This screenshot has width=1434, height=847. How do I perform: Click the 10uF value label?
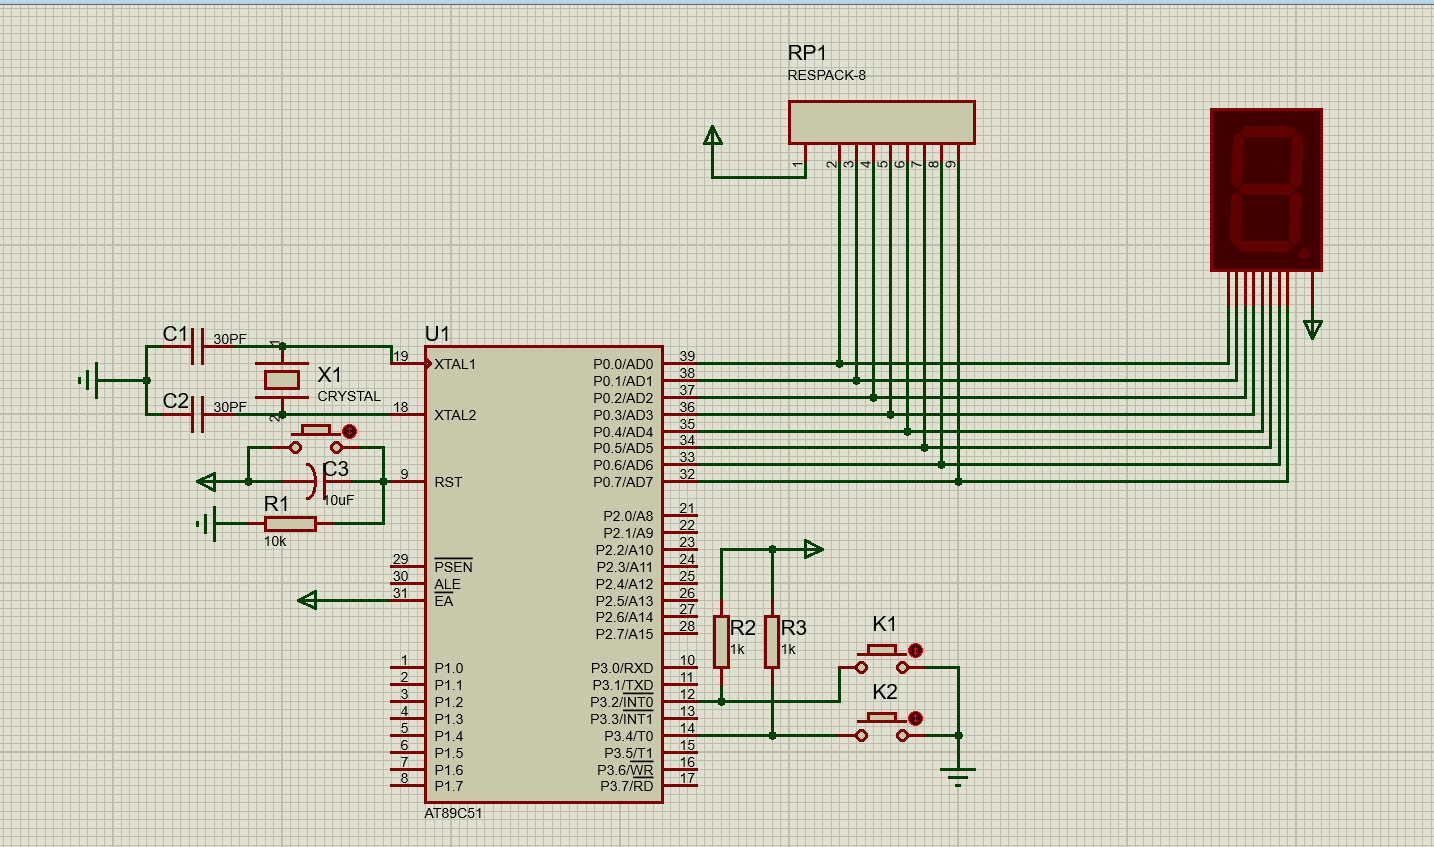tap(339, 500)
